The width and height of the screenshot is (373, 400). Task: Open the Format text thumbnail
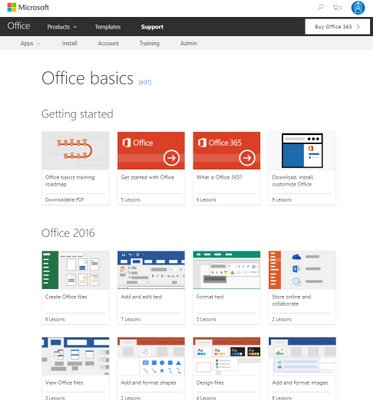pos(227,270)
